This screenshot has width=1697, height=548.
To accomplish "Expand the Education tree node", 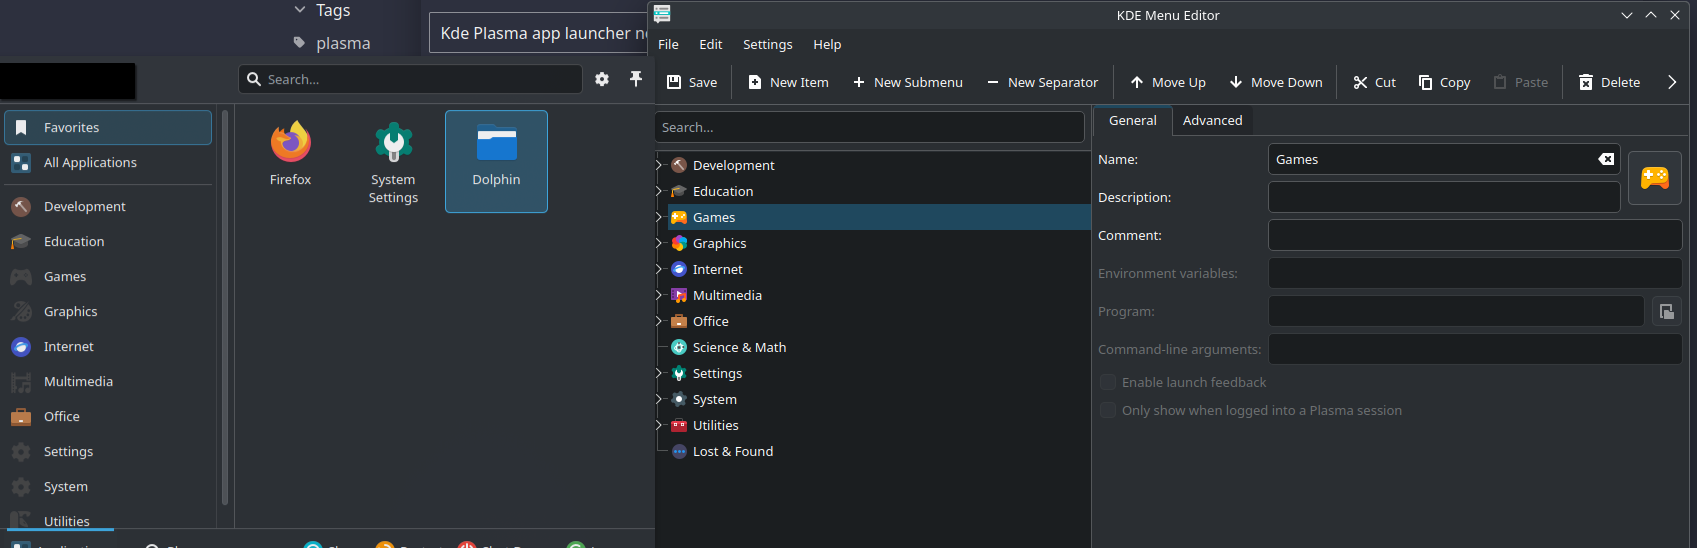I will pyautogui.click(x=660, y=191).
